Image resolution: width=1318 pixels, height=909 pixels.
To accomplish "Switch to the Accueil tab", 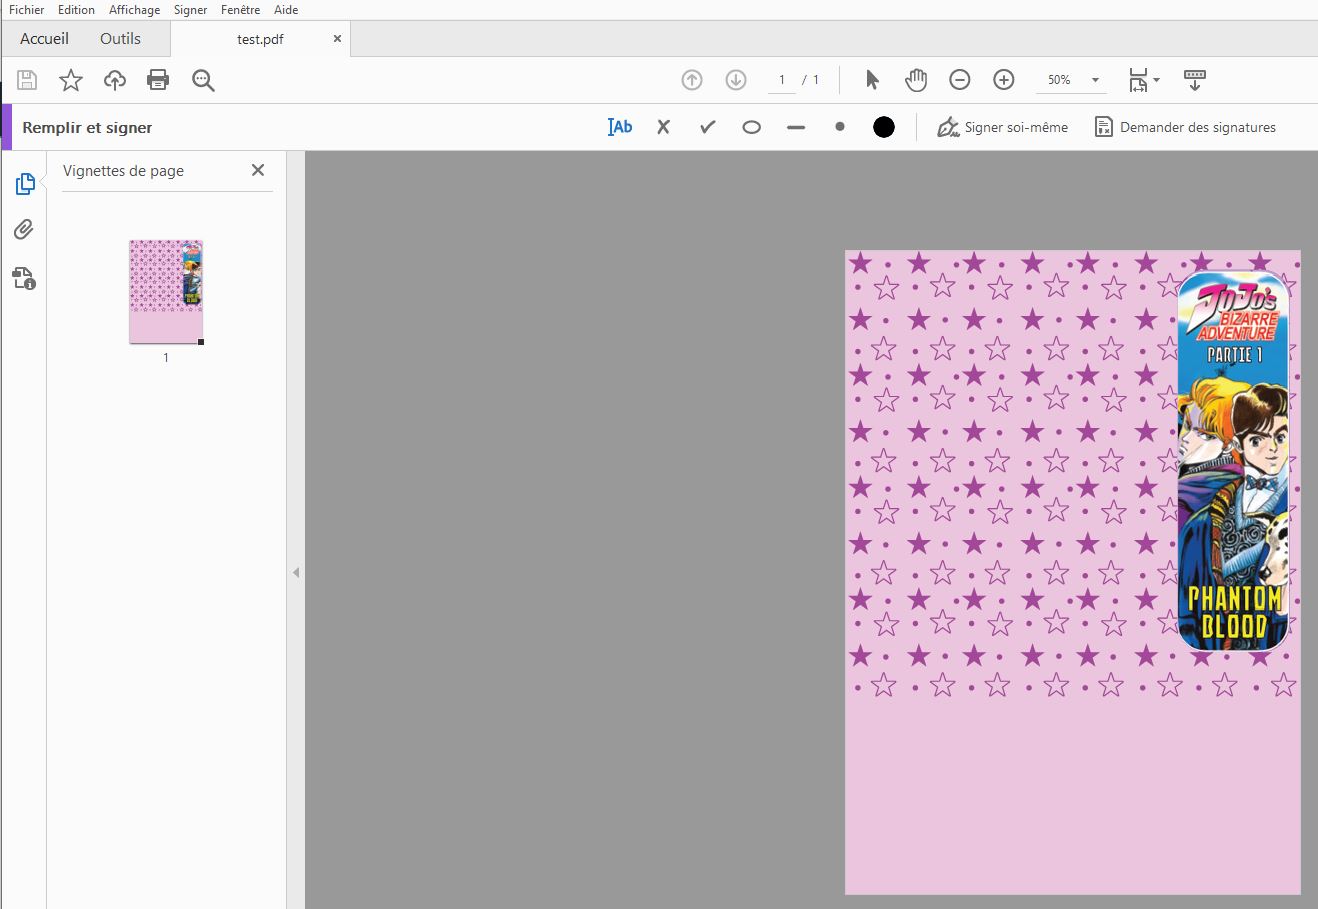I will coord(45,39).
